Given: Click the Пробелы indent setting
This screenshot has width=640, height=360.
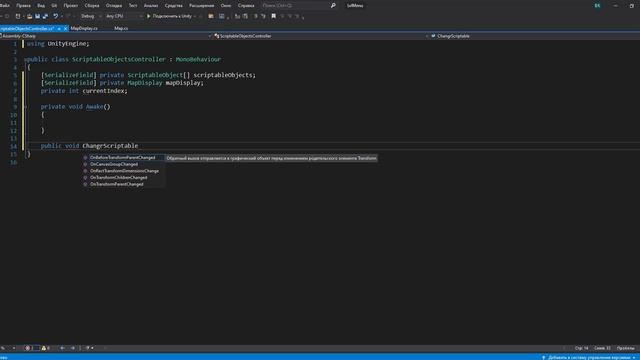Looking at the screenshot, I should [x=625, y=348].
